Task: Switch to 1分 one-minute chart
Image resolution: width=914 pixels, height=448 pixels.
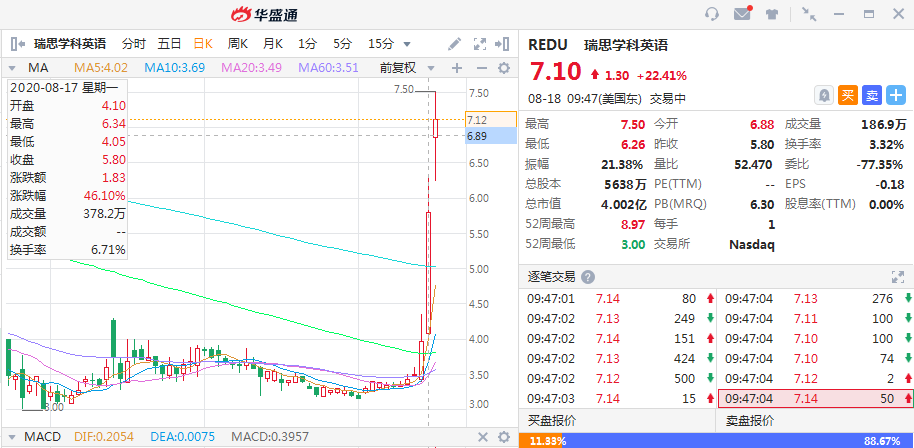Action: tap(307, 44)
